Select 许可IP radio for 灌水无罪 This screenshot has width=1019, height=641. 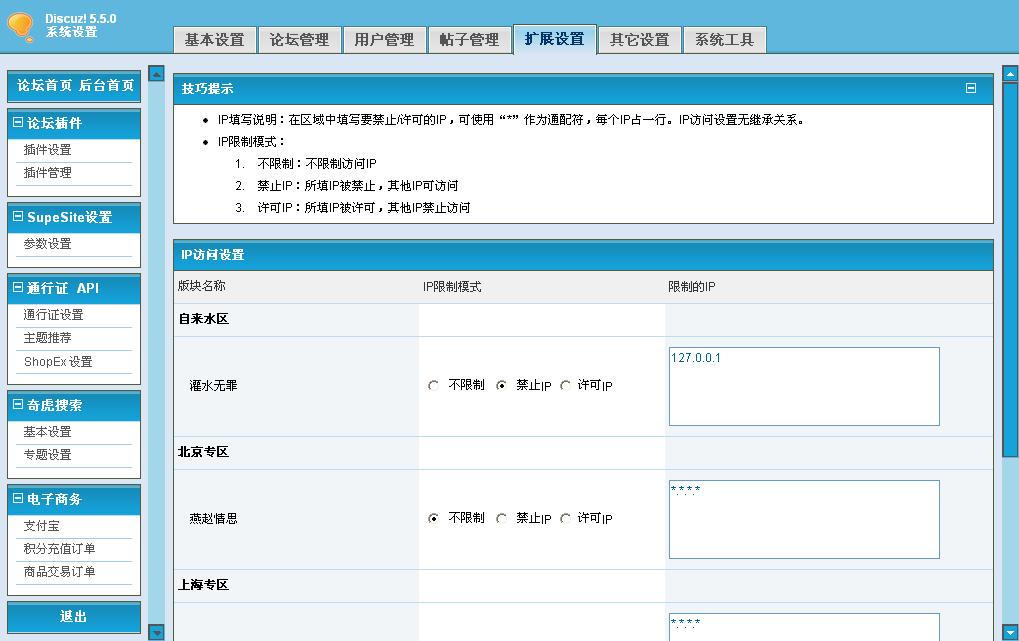pyautogui.click(x=565, y=386)
